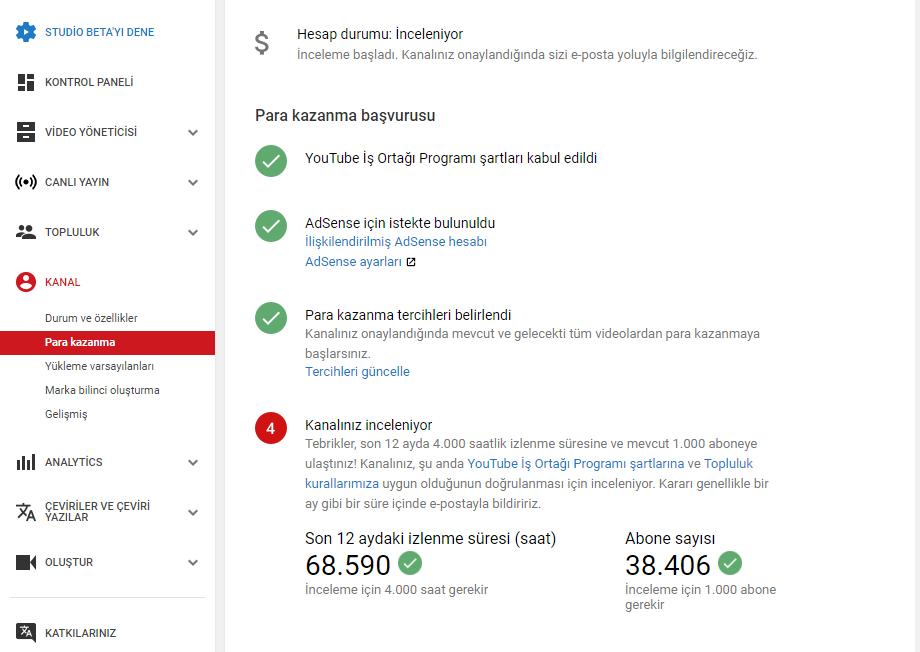The height and width of the screenshot is (652, 920).
Task: Select Analytics label in sidebar
Action: 74,462
